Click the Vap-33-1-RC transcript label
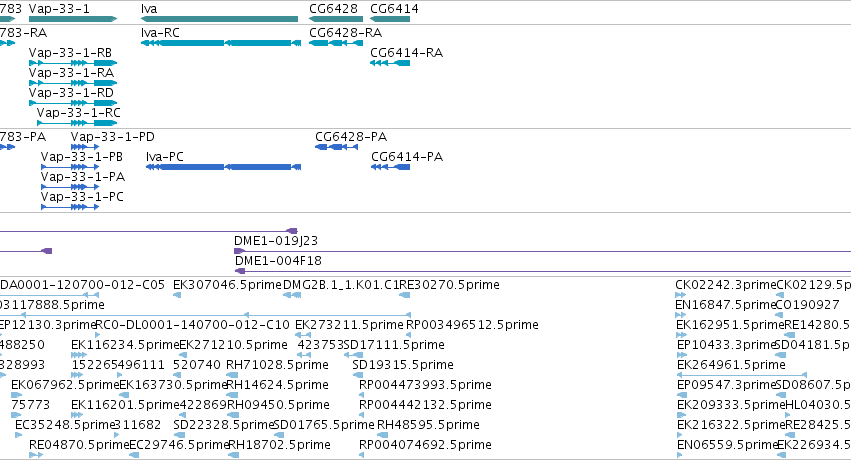 (x=79, y=113)
